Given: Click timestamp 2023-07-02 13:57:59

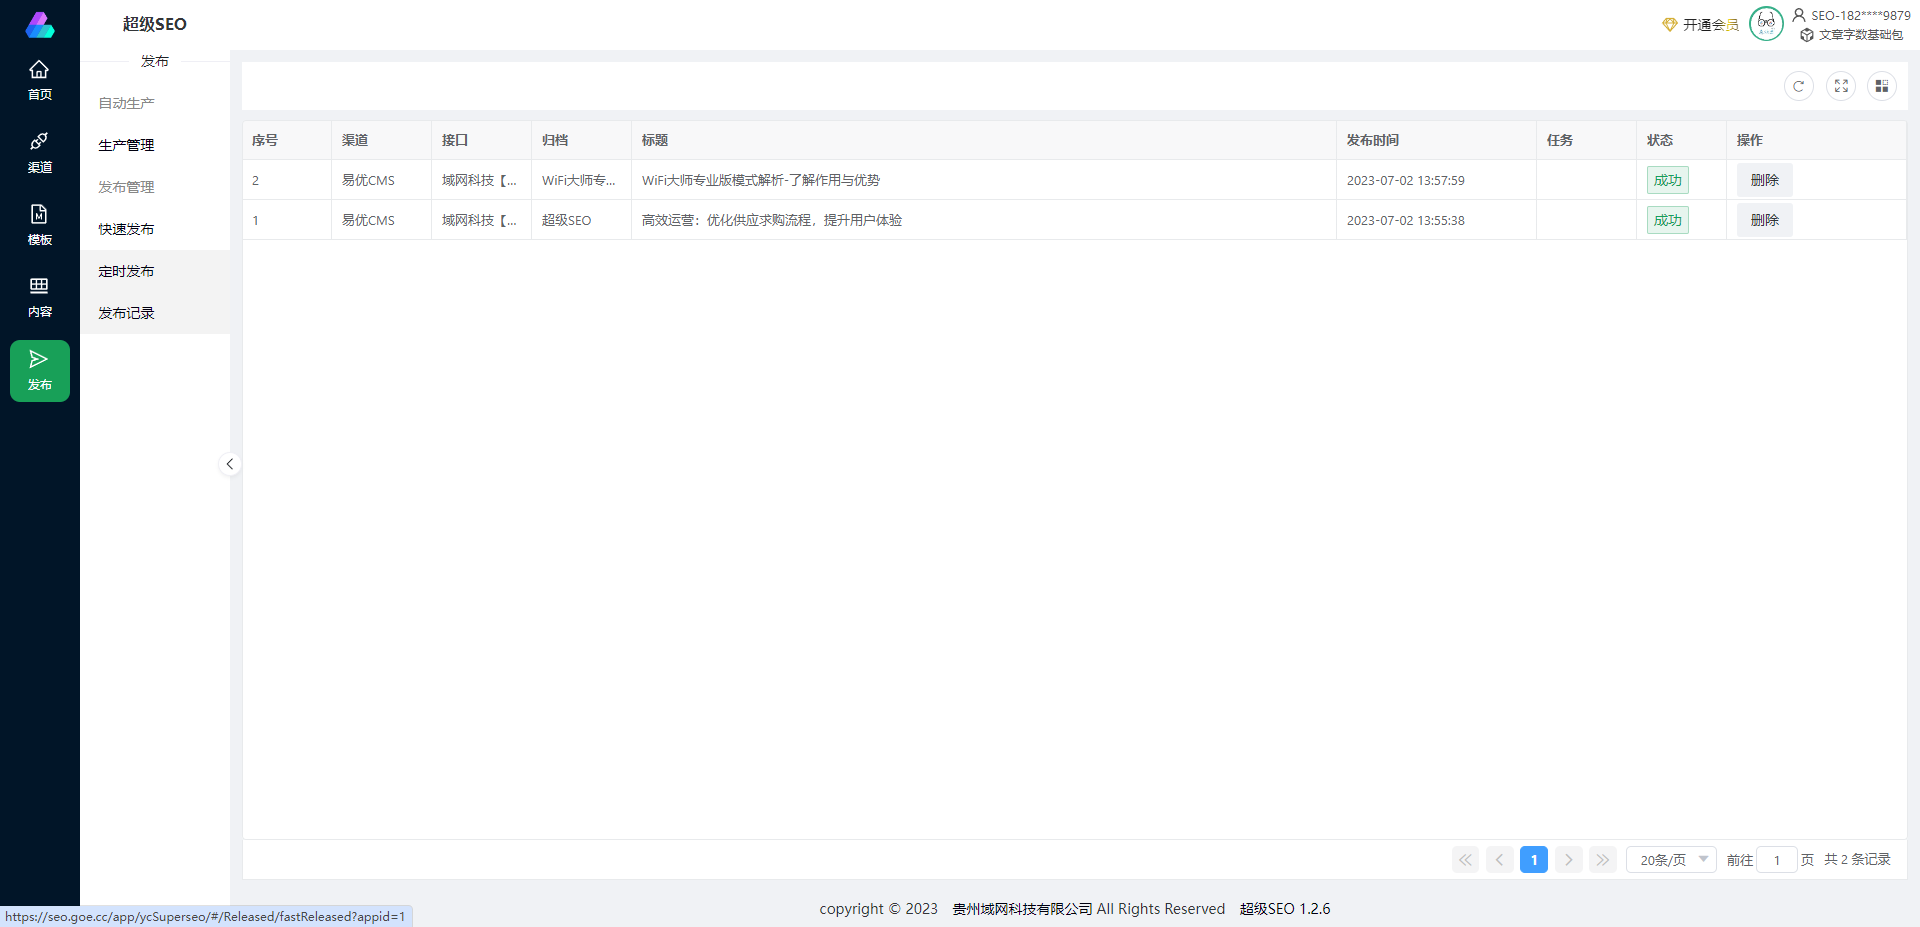Looking at the screenshot, I should point(1405,180).
